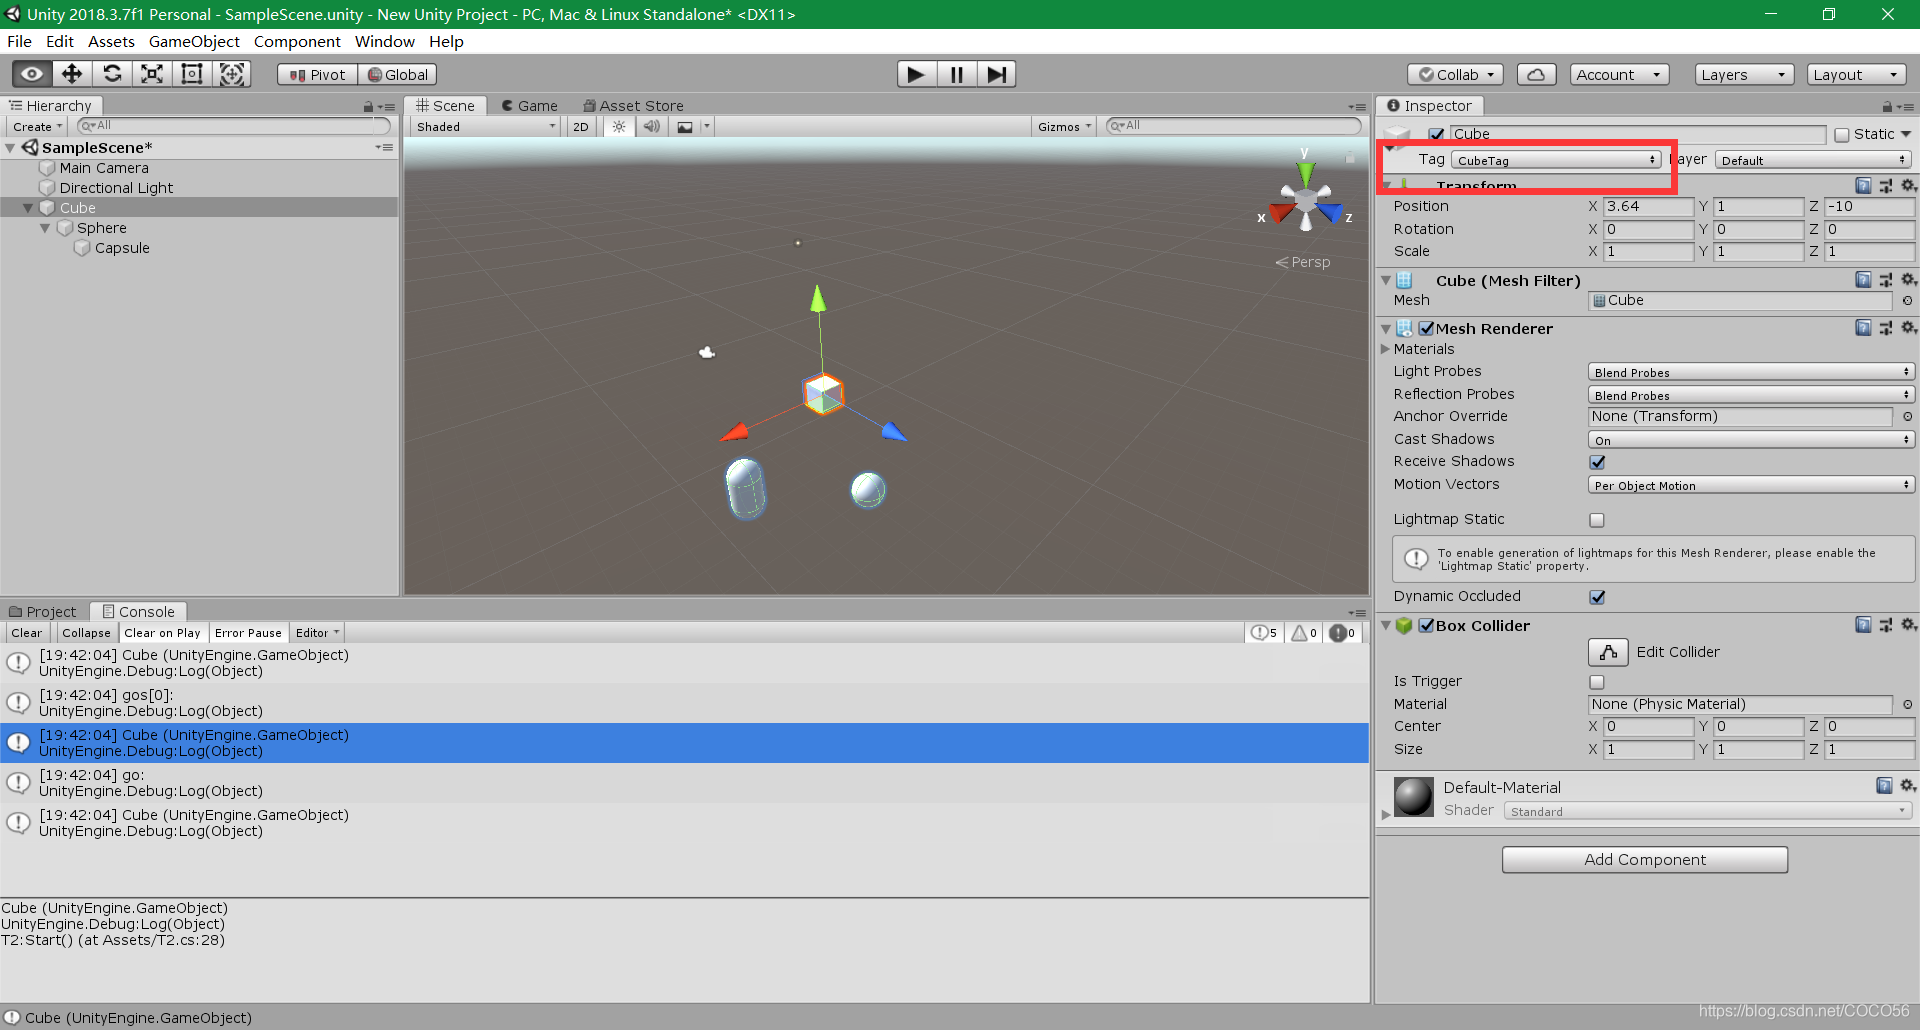The image size is (1920, 1030).
Task: Switch to the Game tab
Action: pos(530,106)
